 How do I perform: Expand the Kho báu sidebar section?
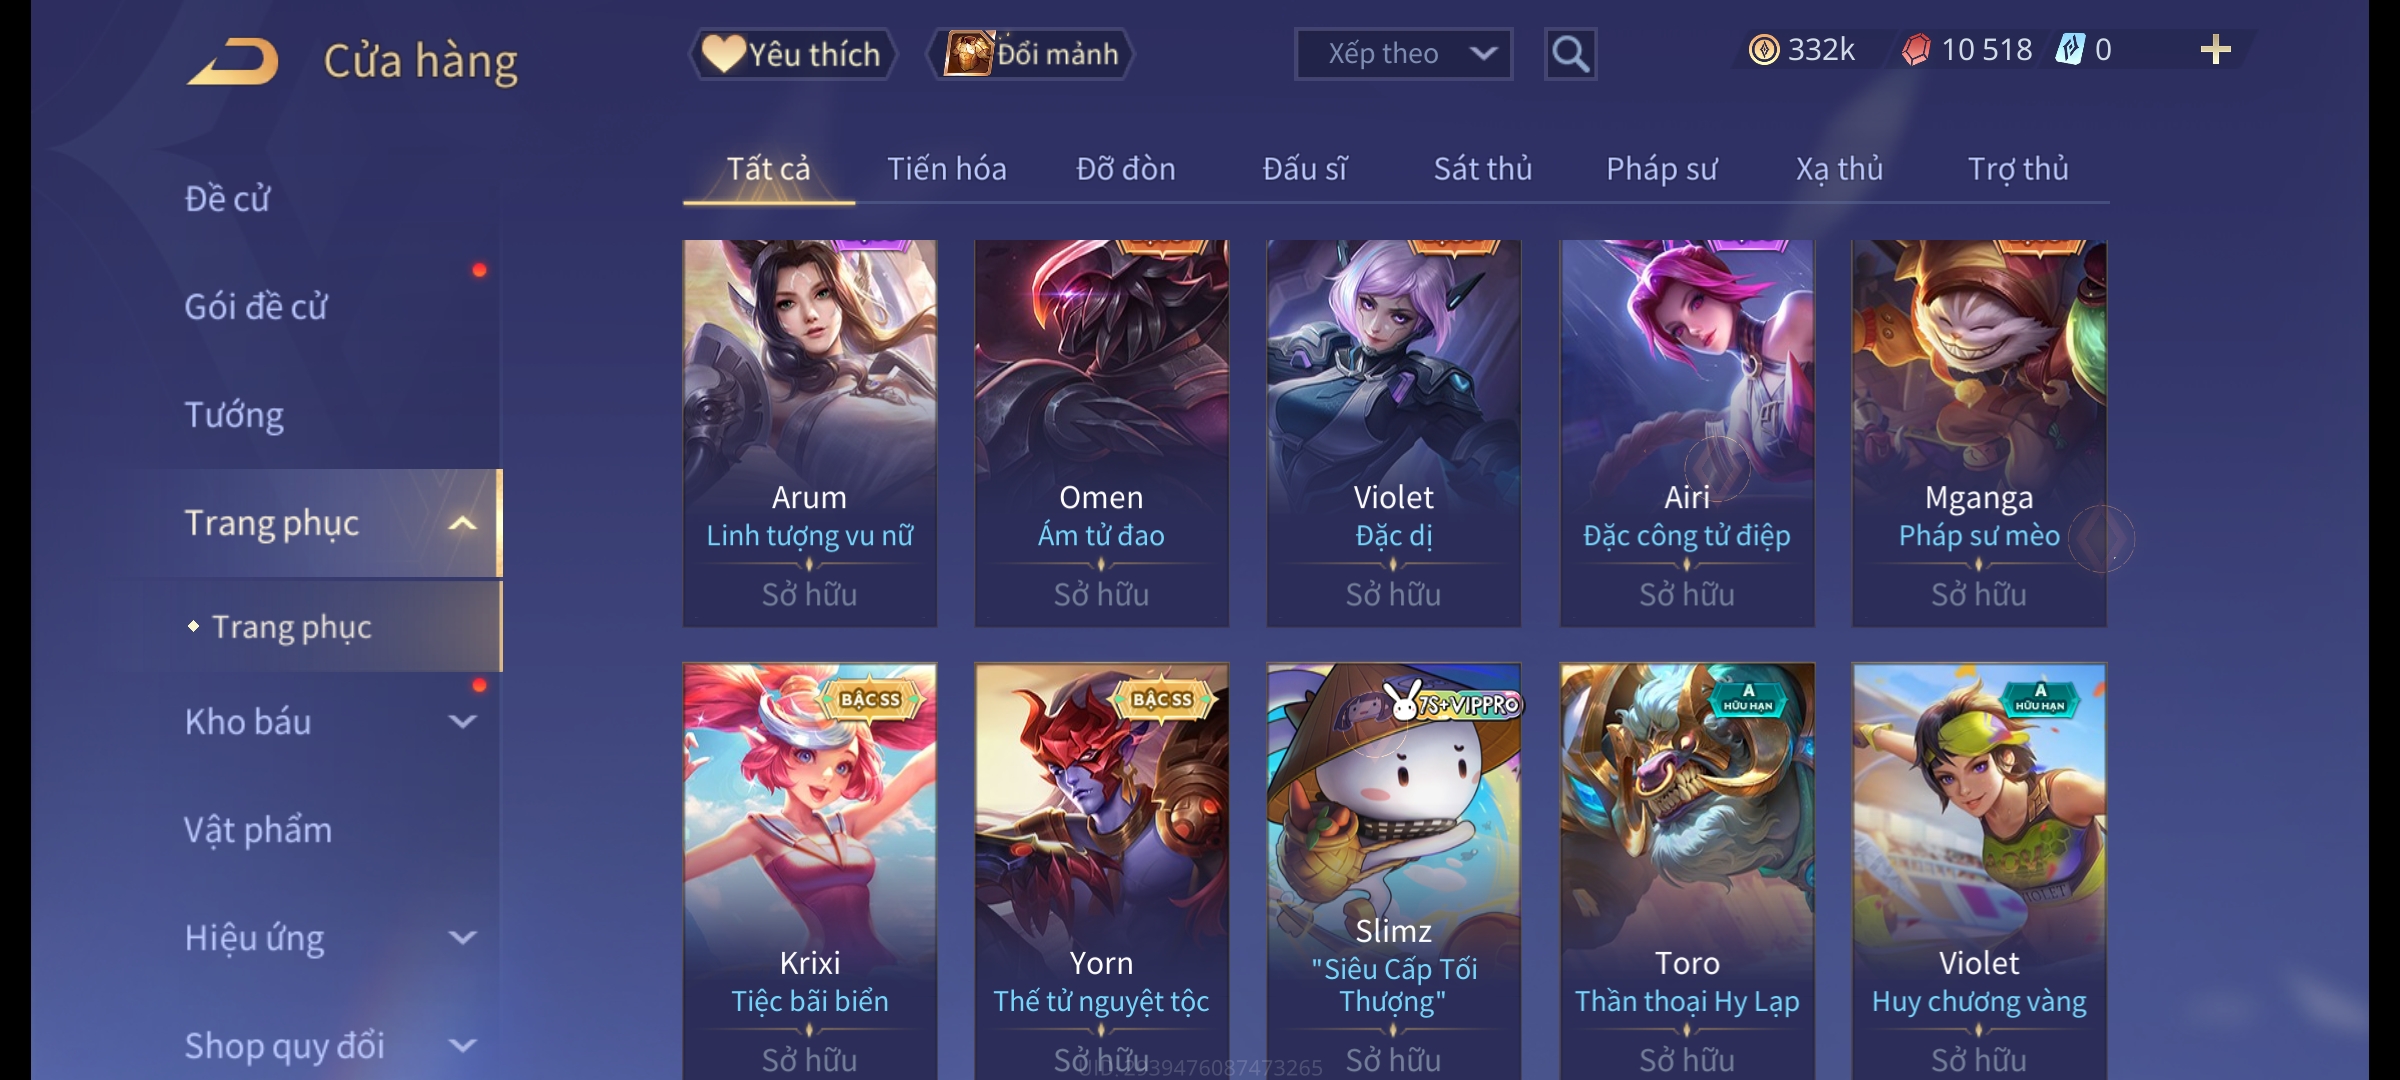(462, 722)
